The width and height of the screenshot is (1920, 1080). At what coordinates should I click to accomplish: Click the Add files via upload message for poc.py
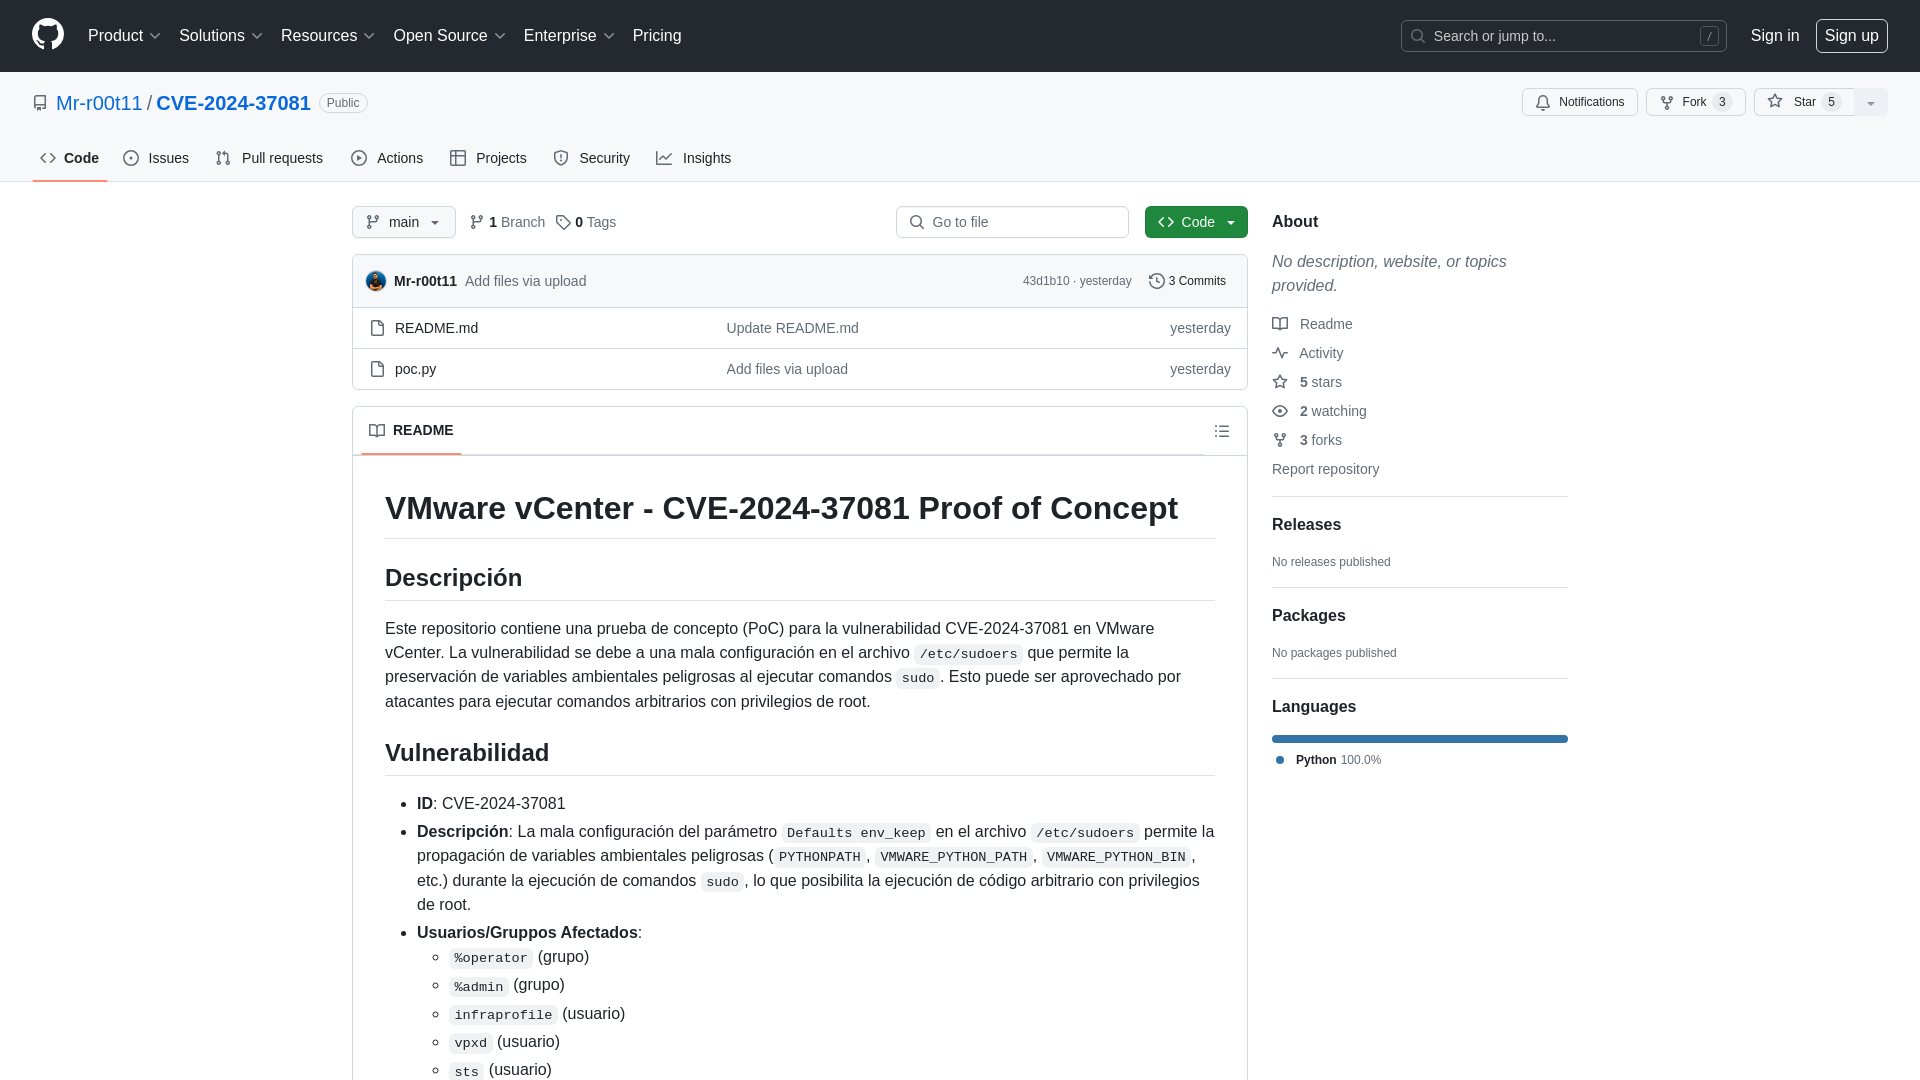coord(787,369)
